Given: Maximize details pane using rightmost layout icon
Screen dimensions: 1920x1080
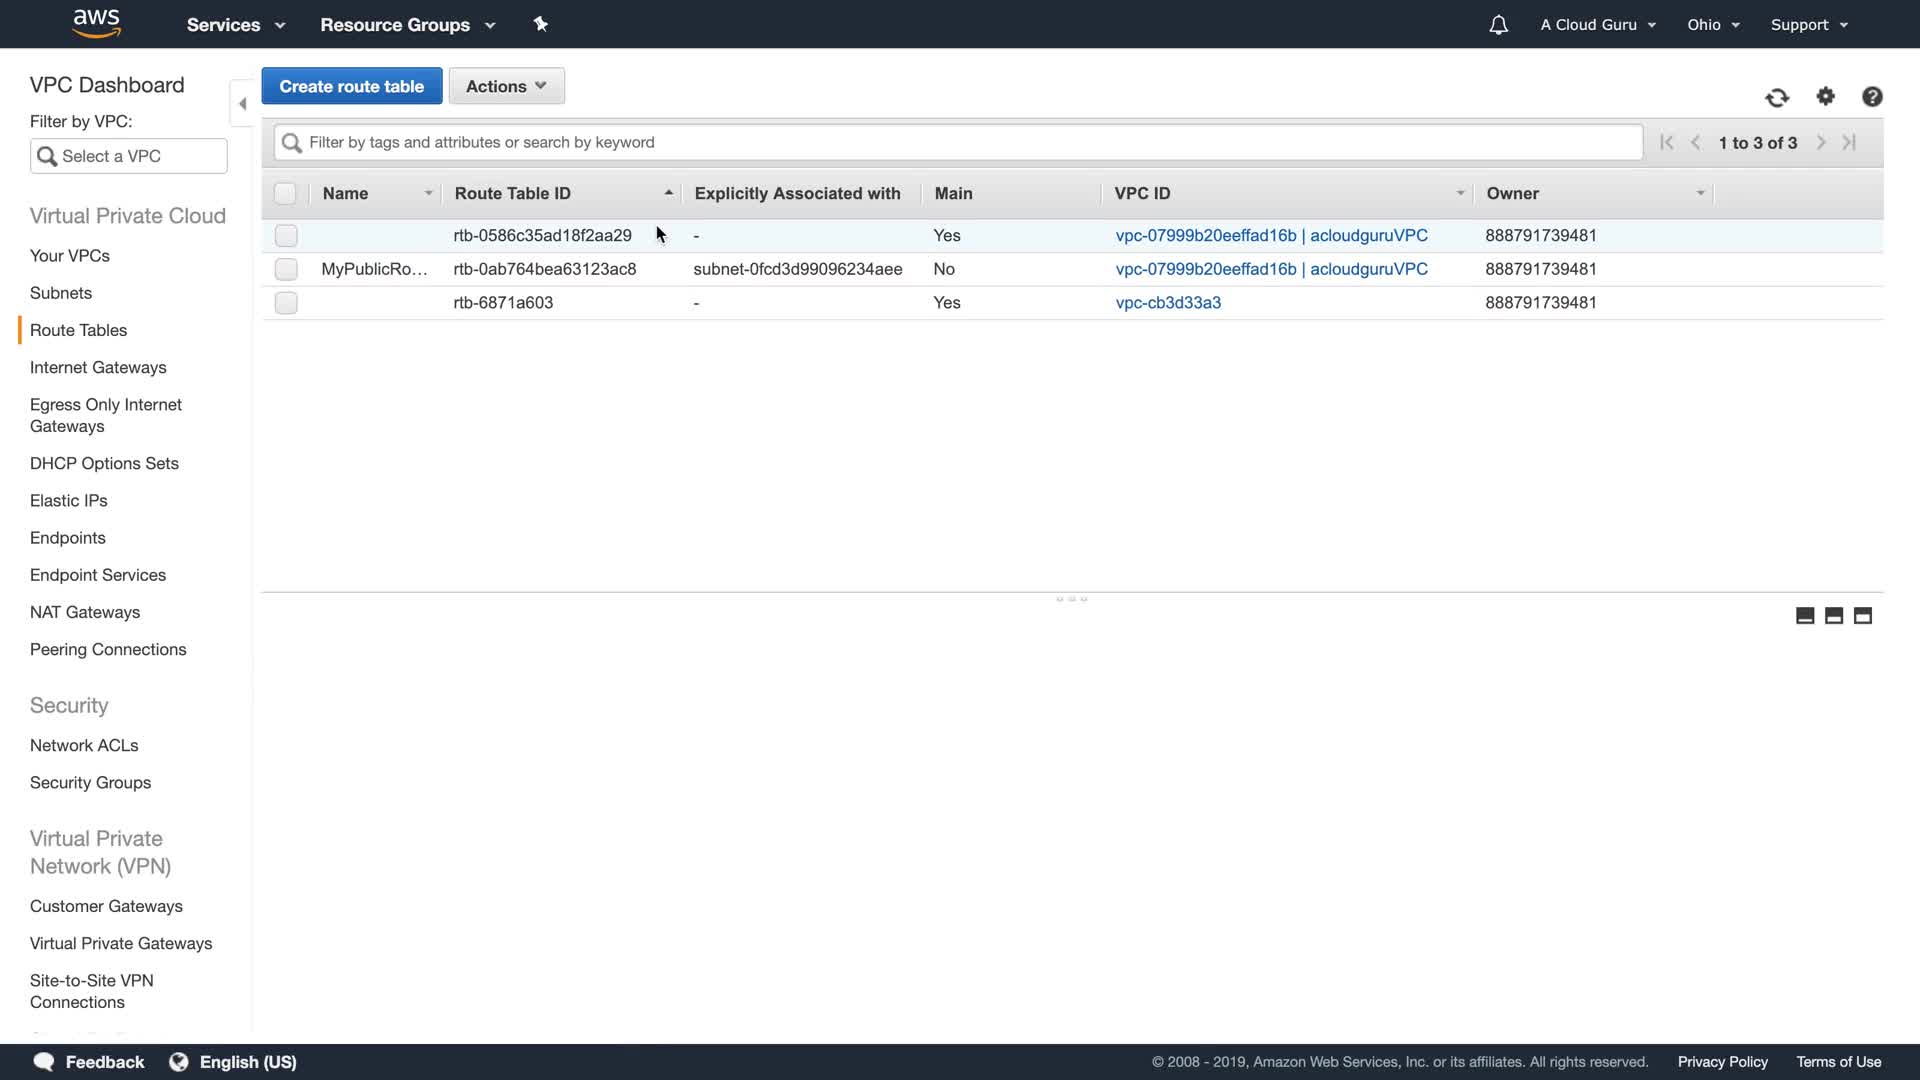Looking at the screenshot, I should (x=1863, y=616).
